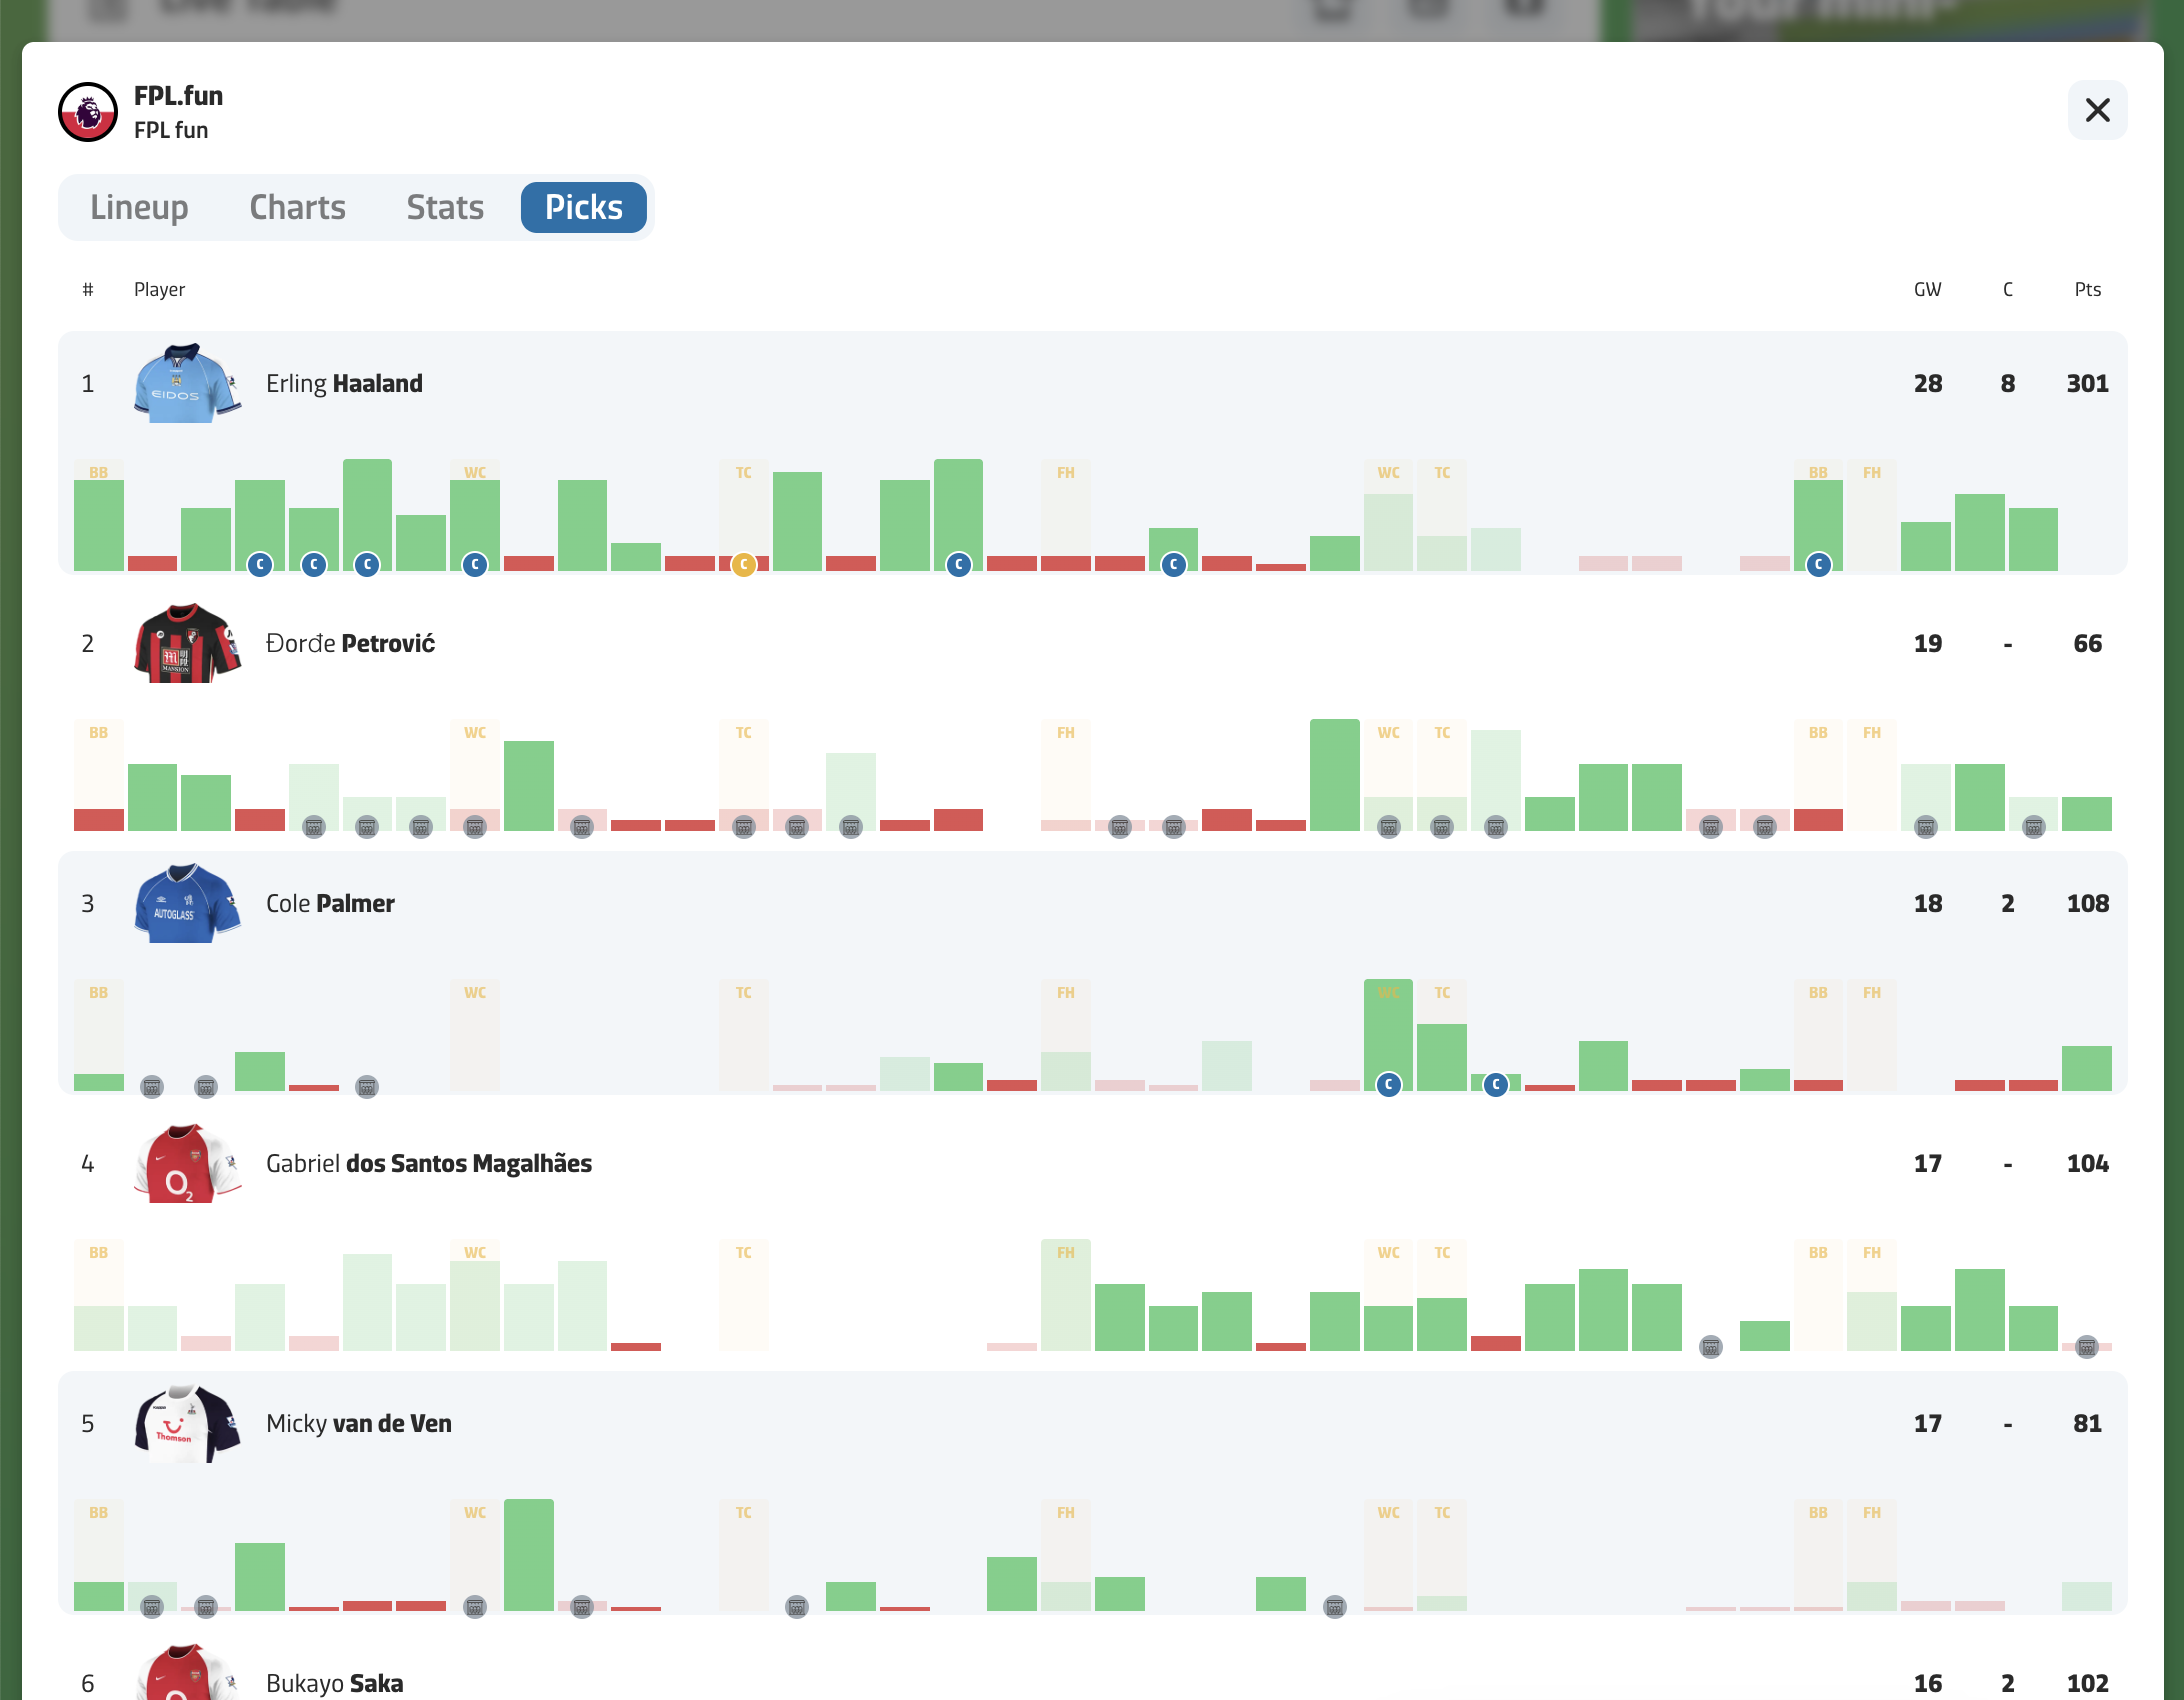
Task: Sort by the Pts column header
Action: click(2088, 290)
